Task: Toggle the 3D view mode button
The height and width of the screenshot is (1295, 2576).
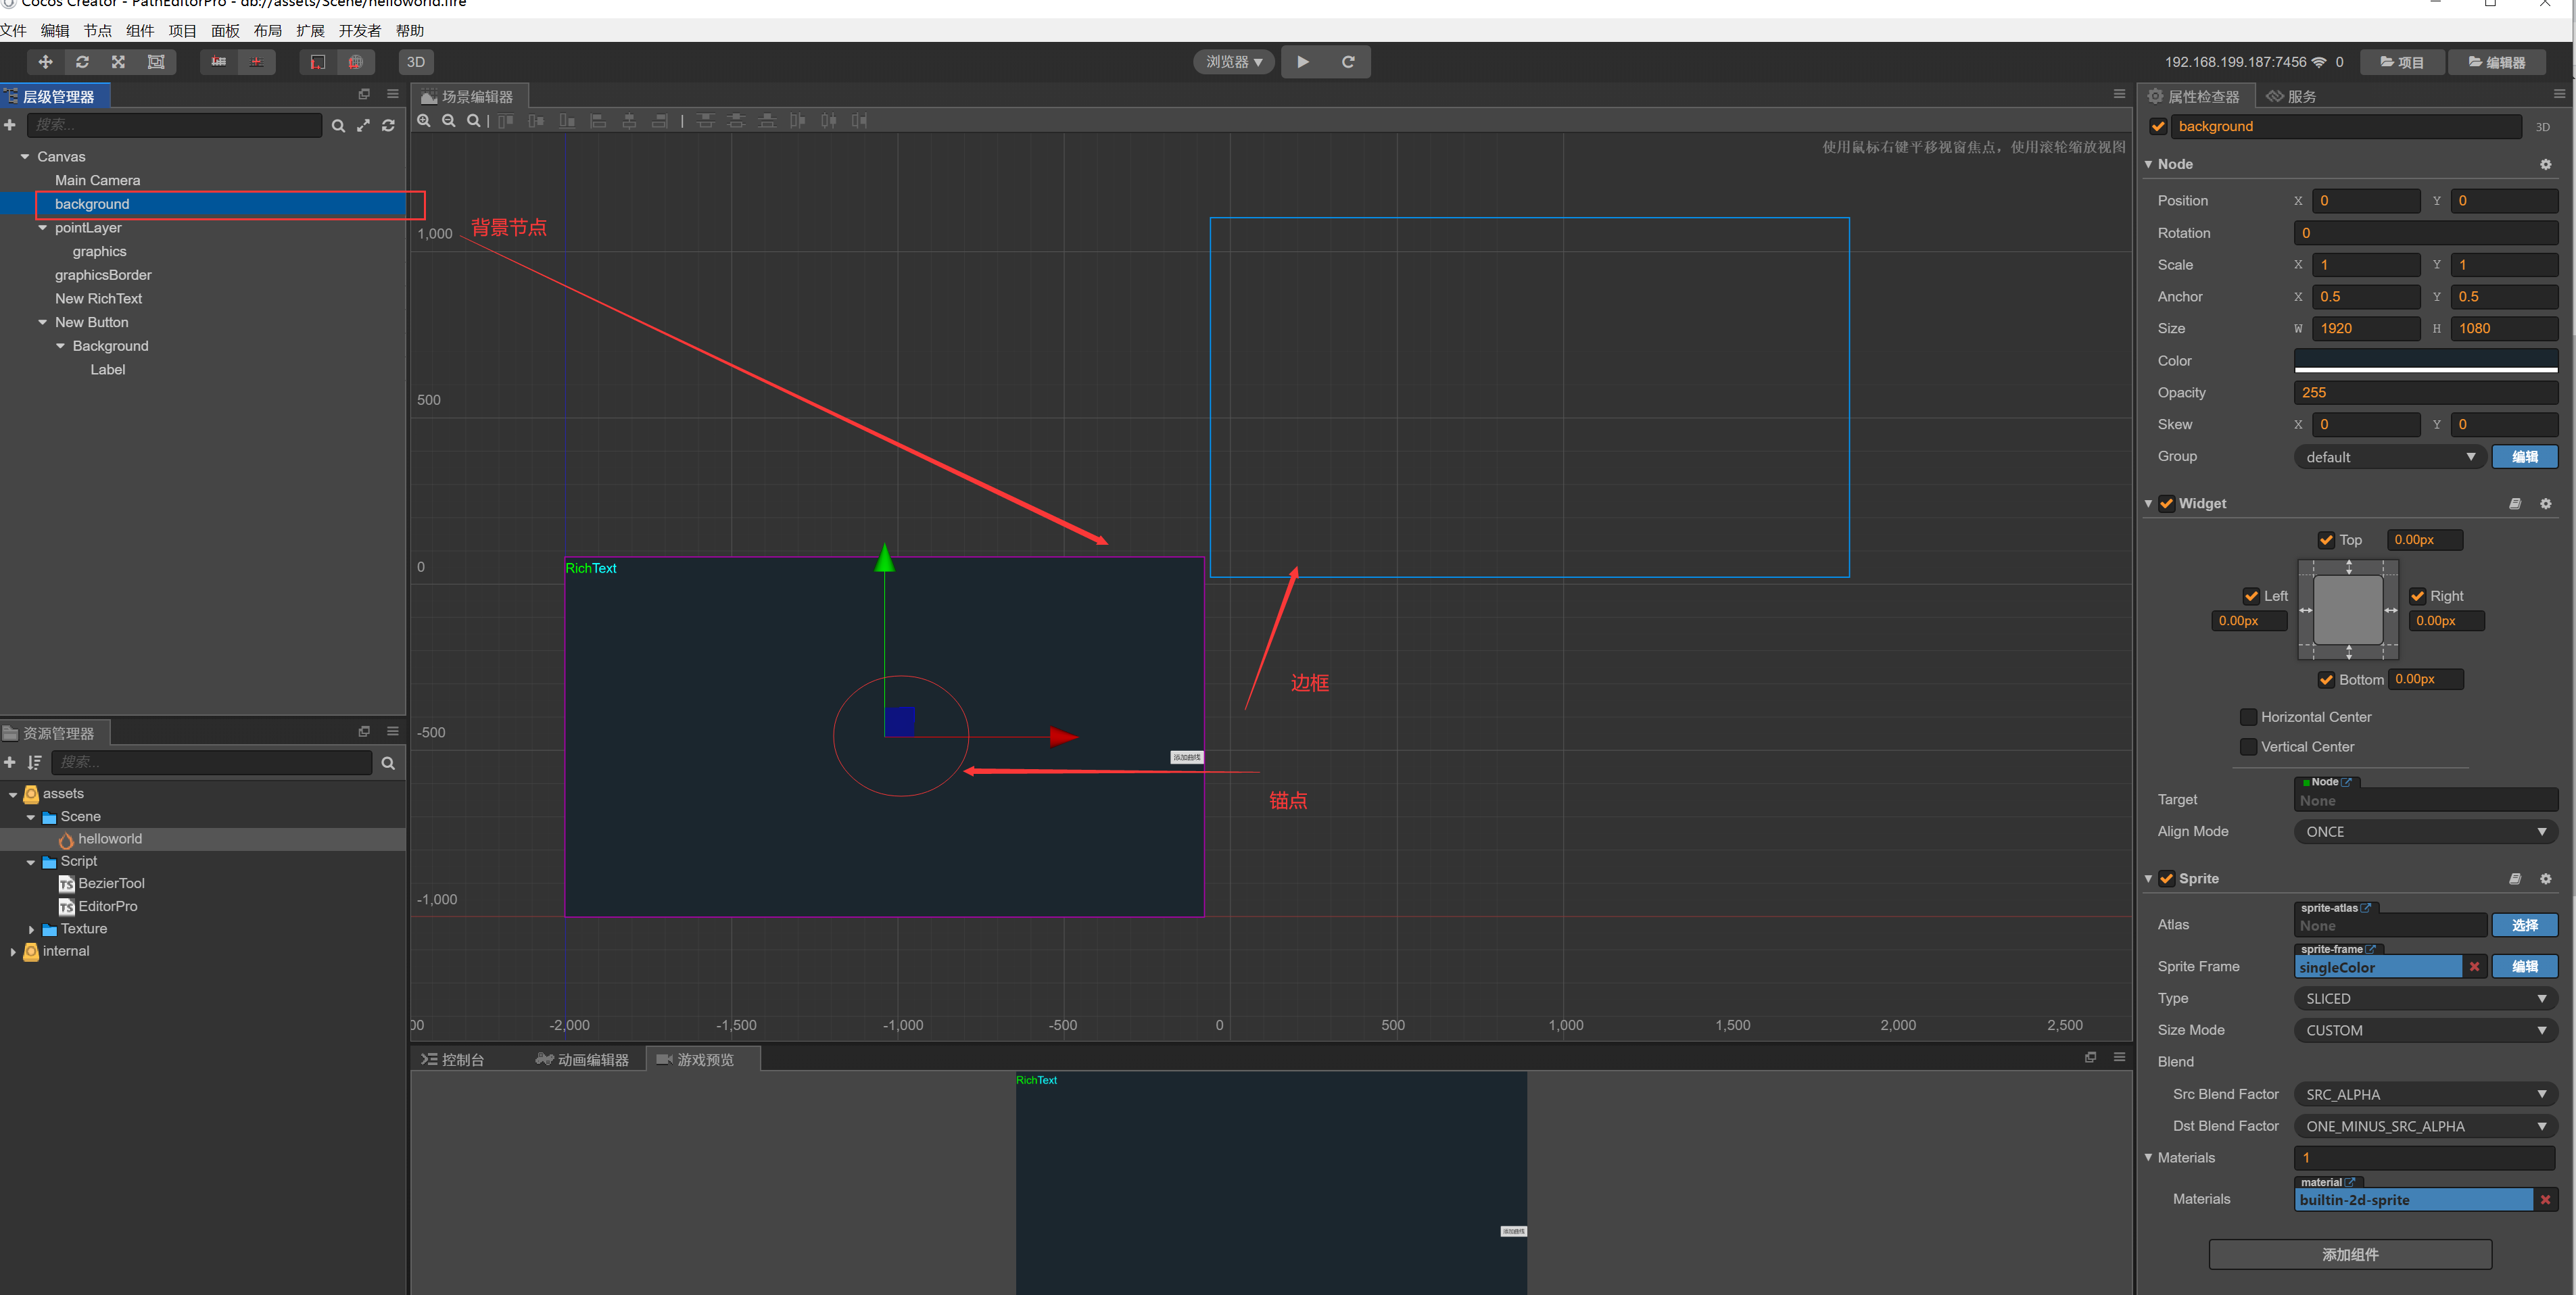Action: pos(415,62)
